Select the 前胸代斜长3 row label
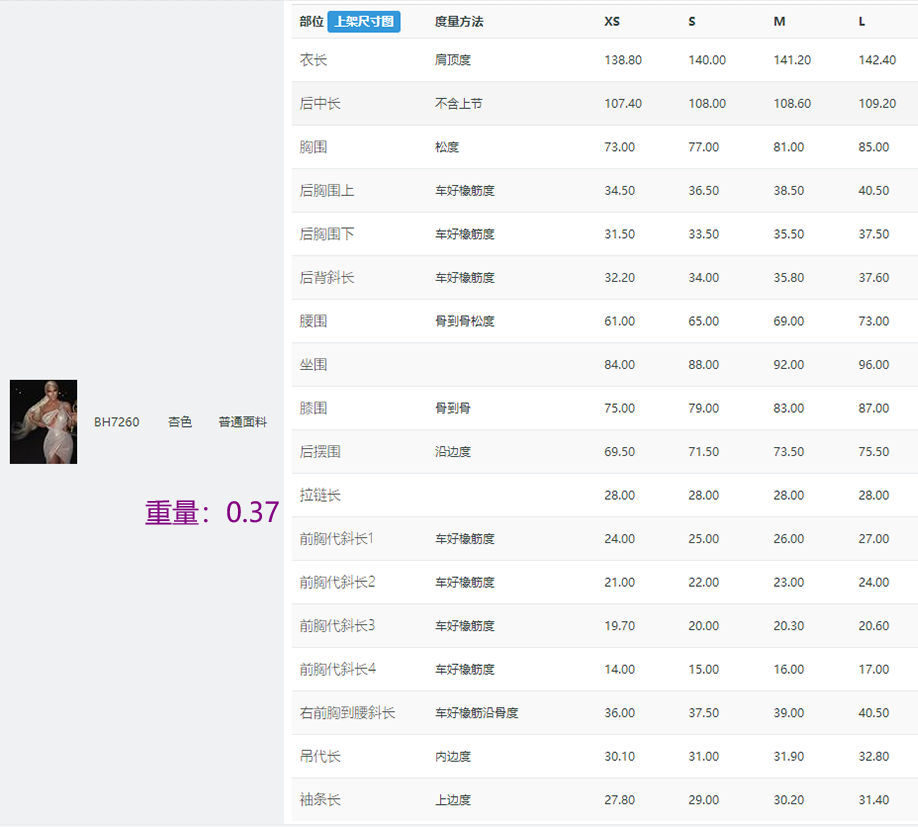The height and width of the screenshot is (827, 918). (337, 626)
